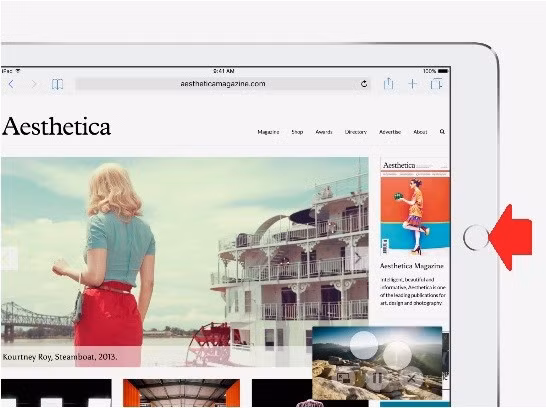The width and height of the screenshot is (546, 408).
Task: Open the share sheet icon
Action: (388, 84)
